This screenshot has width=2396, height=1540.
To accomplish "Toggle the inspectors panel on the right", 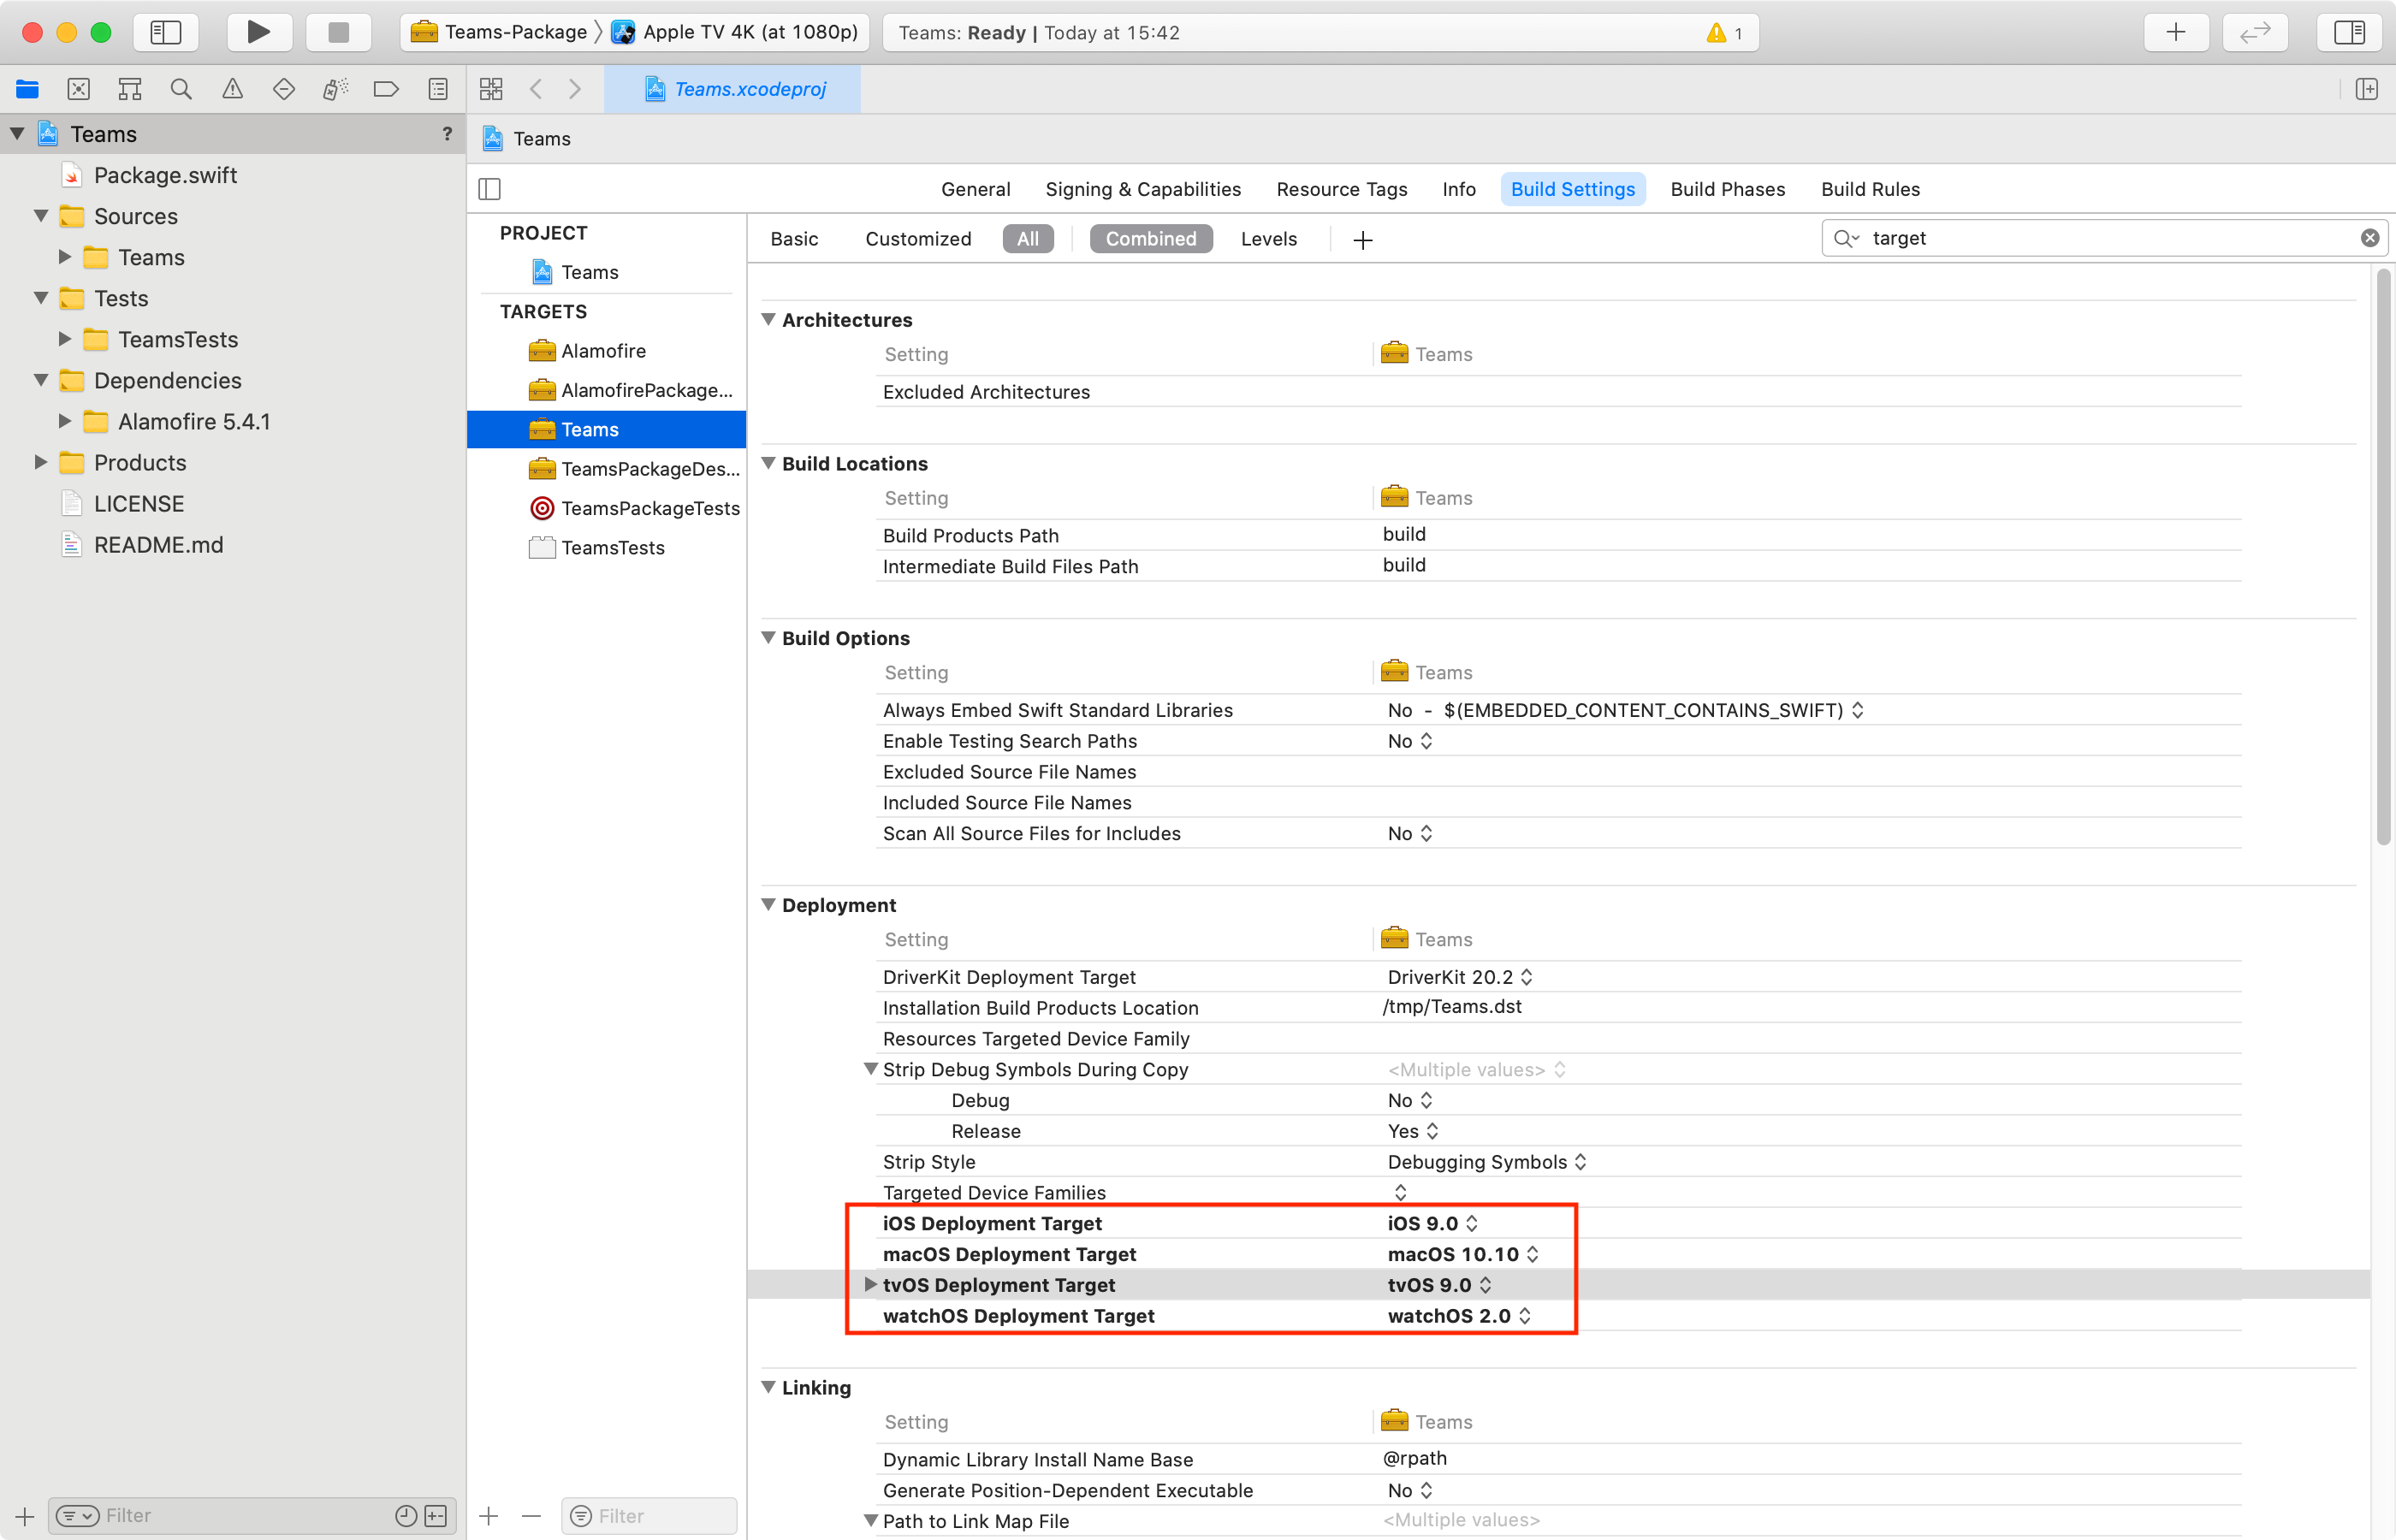I will coord(2349,32).
